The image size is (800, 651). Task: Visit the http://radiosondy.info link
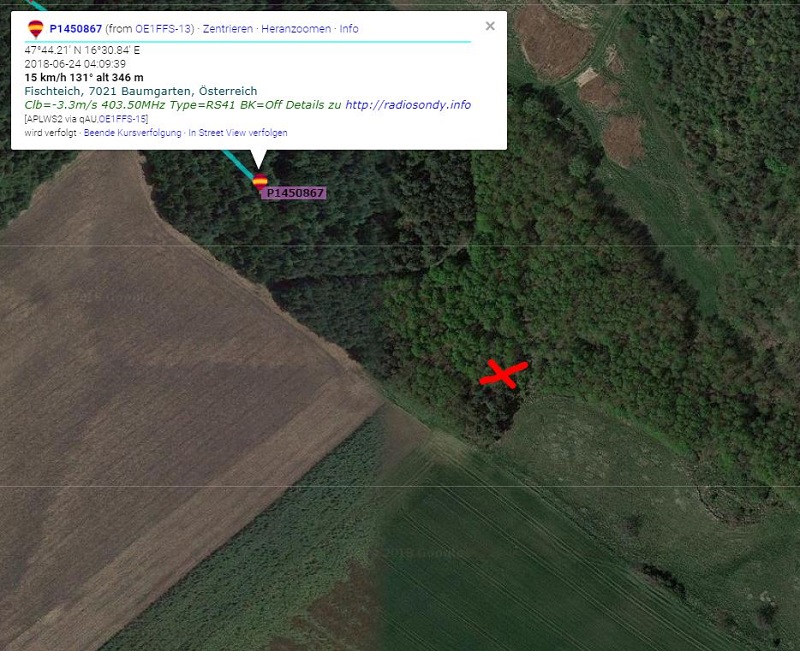[x=408, y=105]
